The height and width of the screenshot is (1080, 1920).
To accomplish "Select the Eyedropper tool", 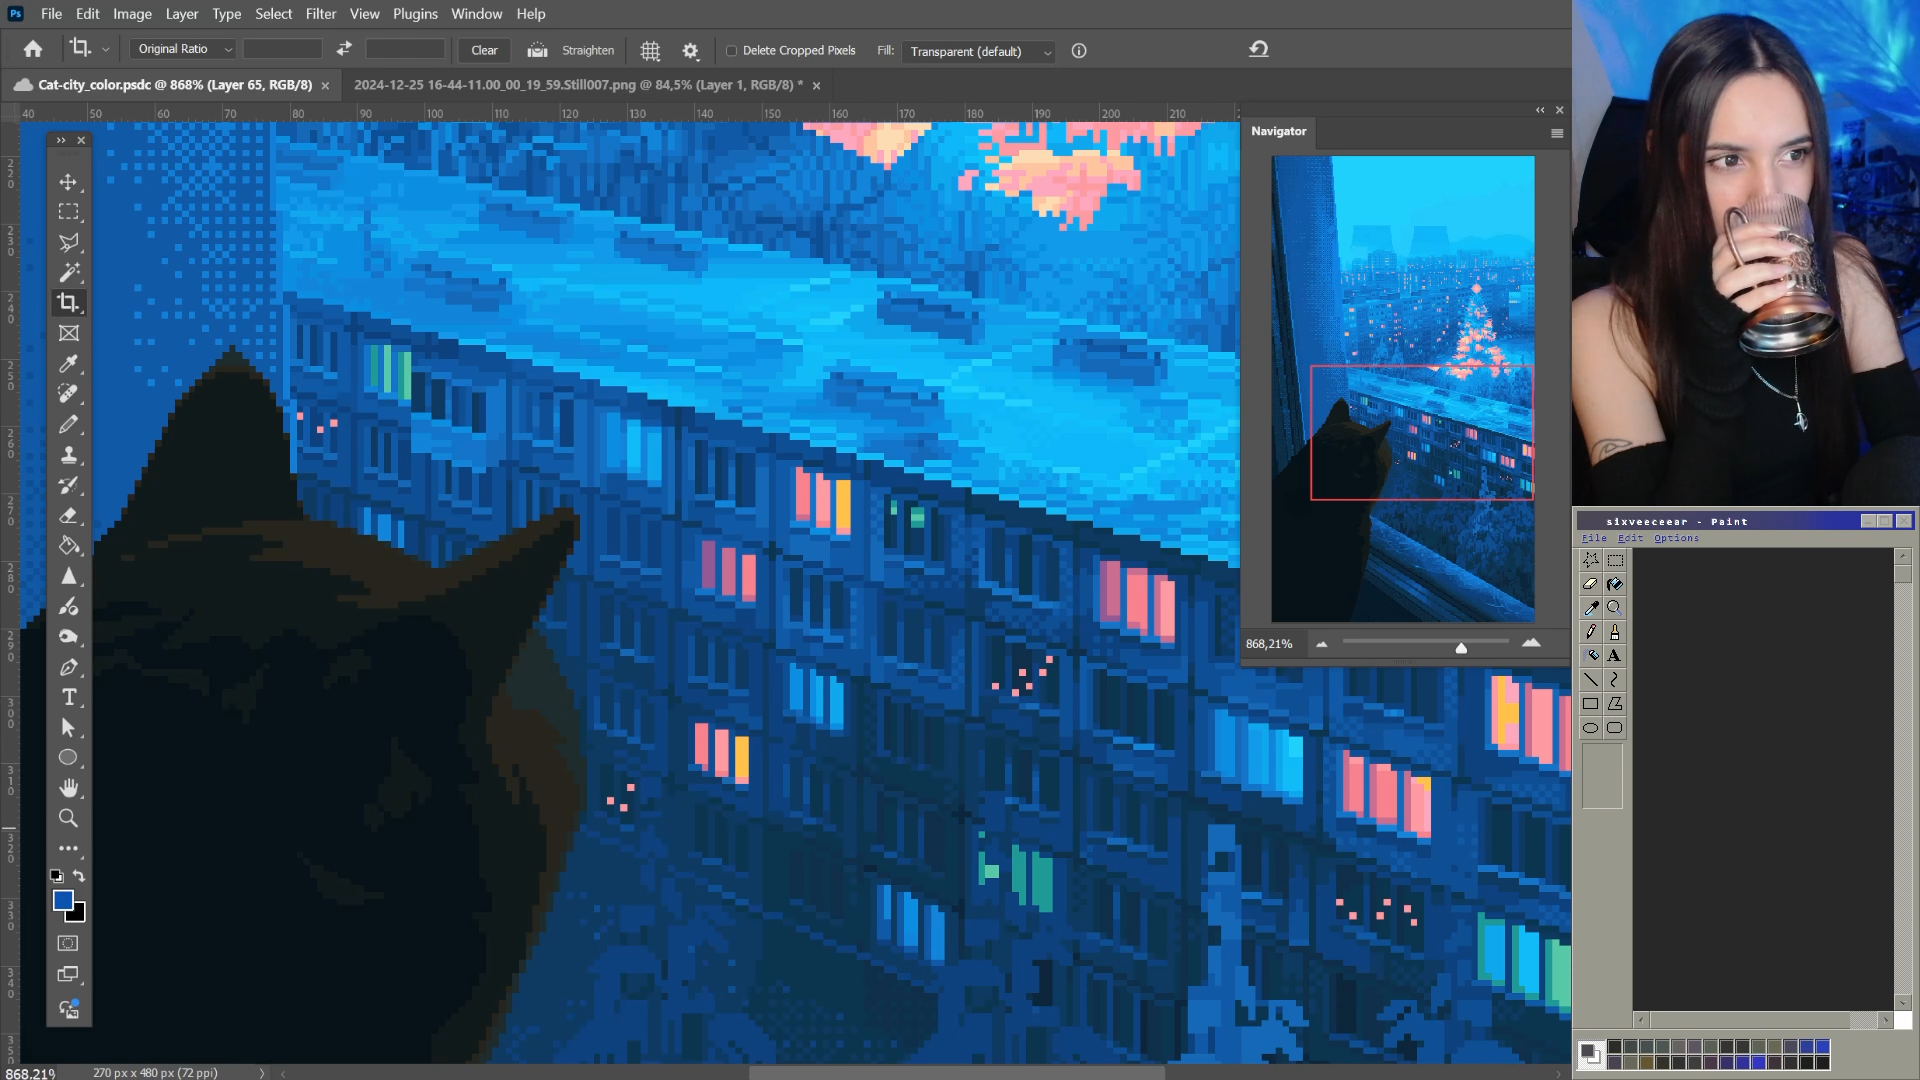I will tap(68, 364).
